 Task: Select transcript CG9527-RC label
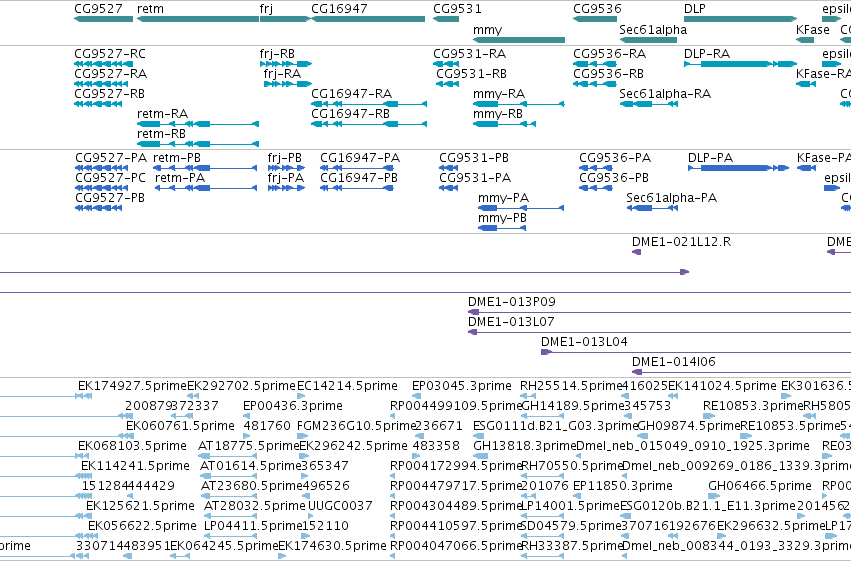(x=110, y=54)
